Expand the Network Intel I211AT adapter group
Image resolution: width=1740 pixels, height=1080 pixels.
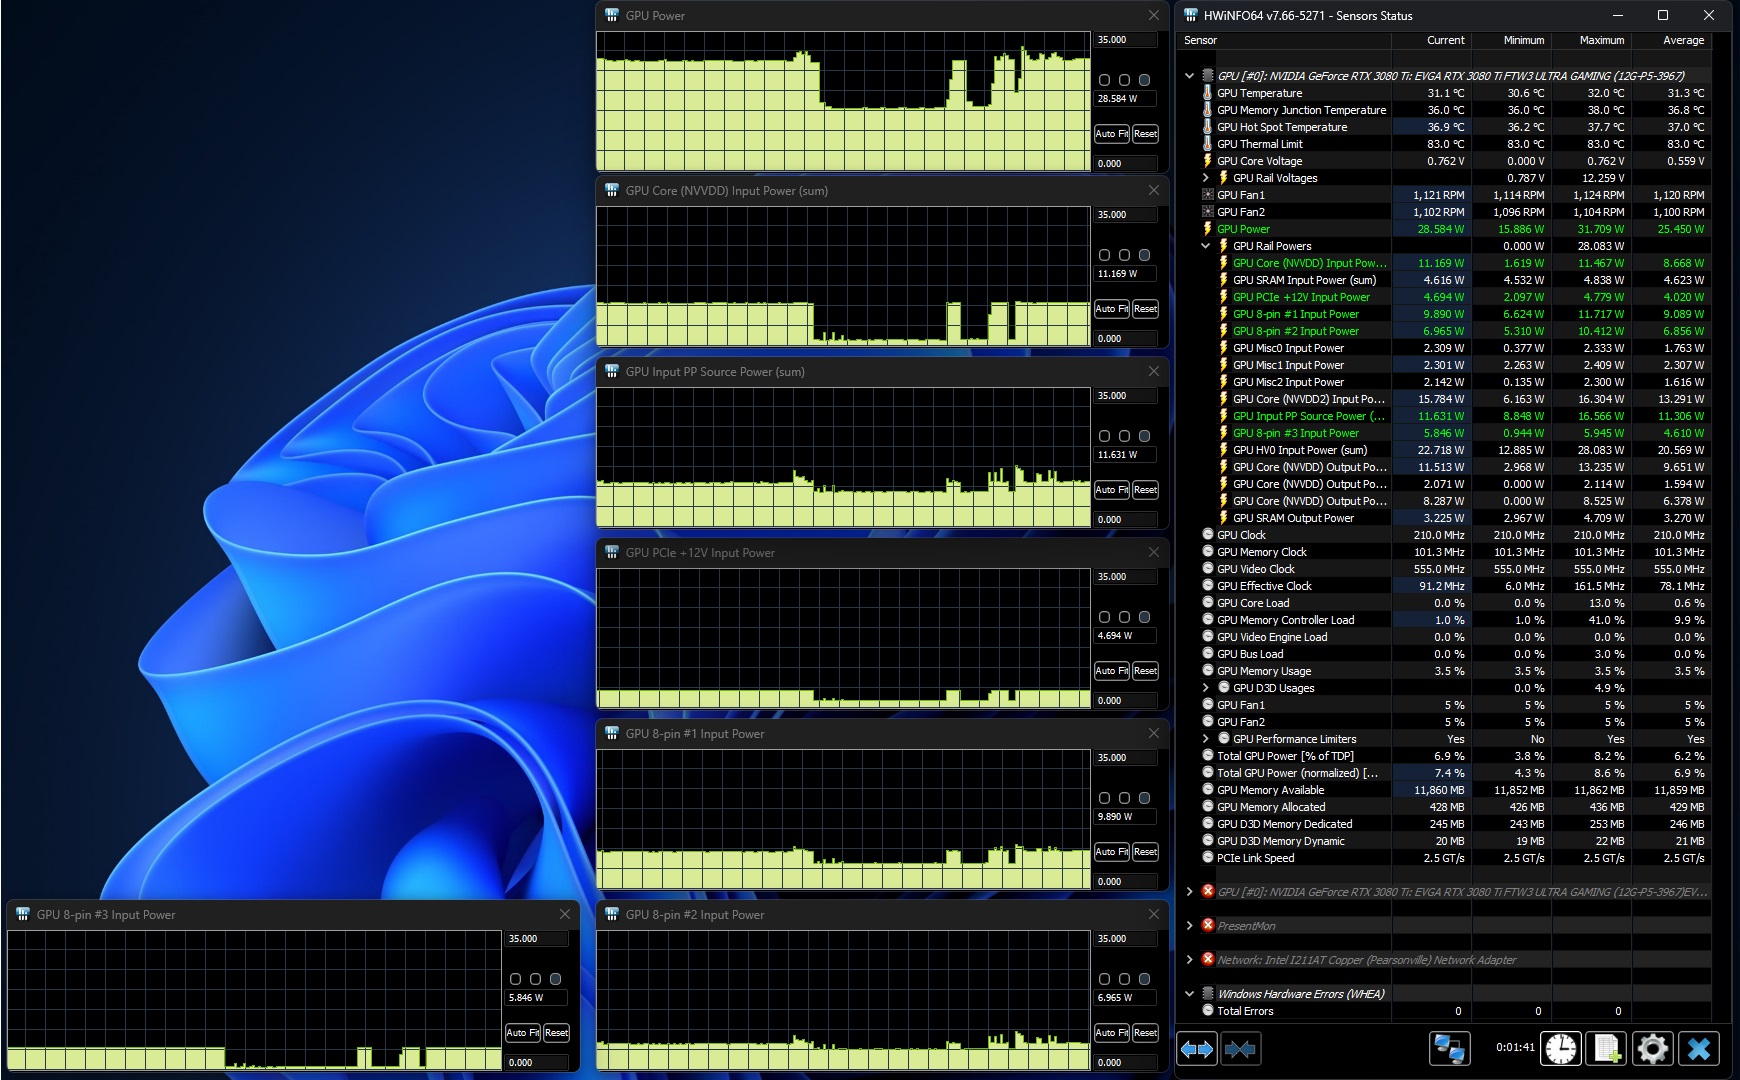(1189, 960)
